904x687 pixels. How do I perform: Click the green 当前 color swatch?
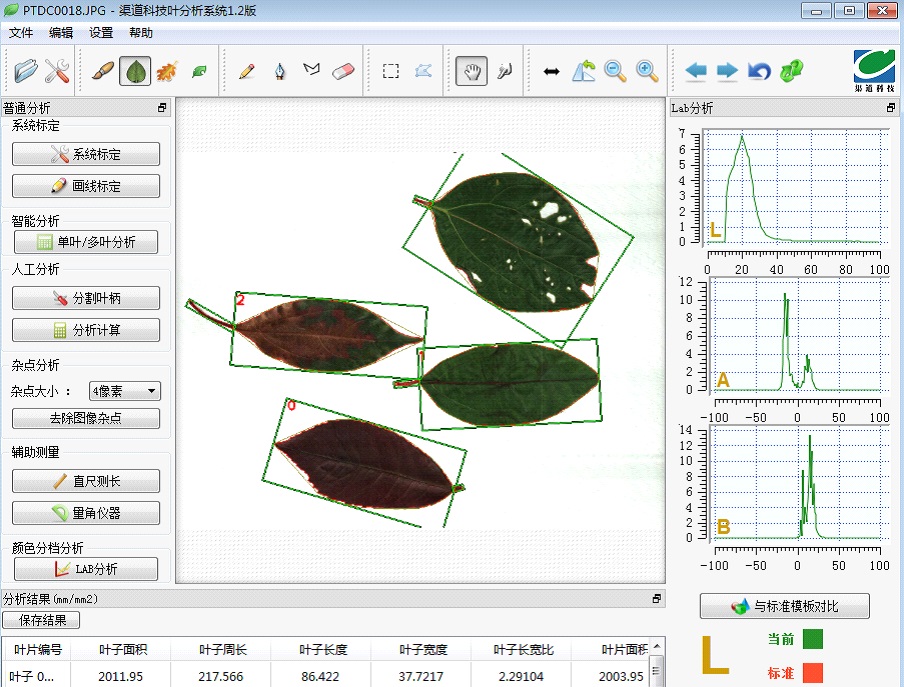coord(813,639)
